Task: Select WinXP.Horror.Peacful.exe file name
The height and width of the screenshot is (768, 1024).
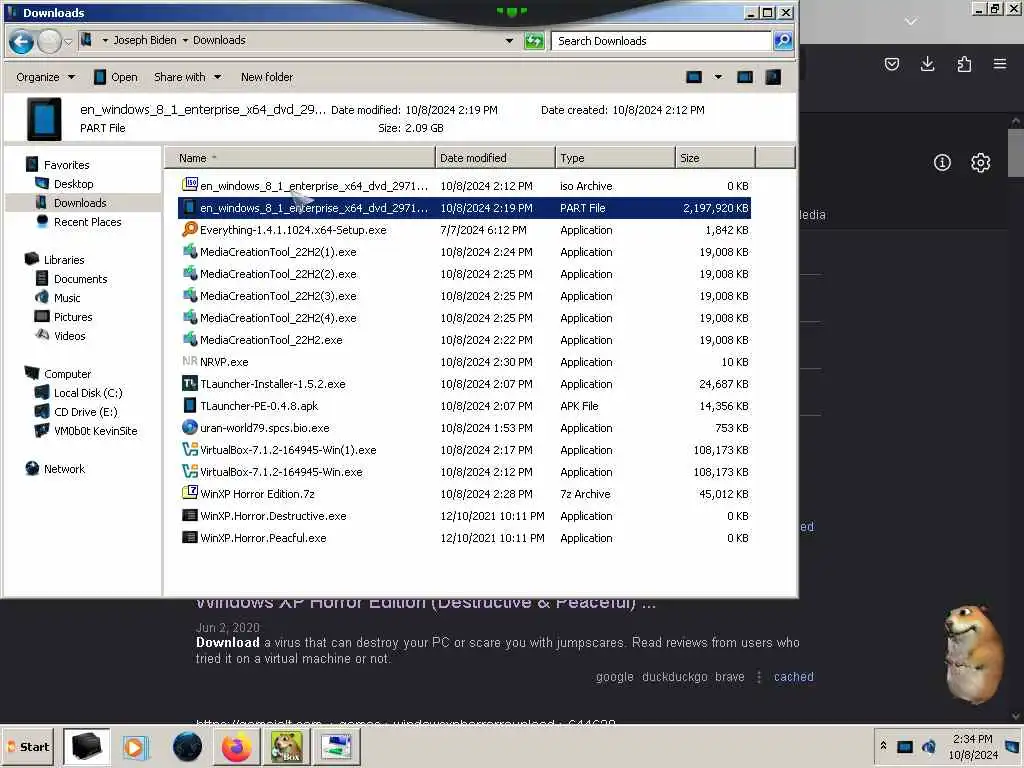Action: pos(263,538)
